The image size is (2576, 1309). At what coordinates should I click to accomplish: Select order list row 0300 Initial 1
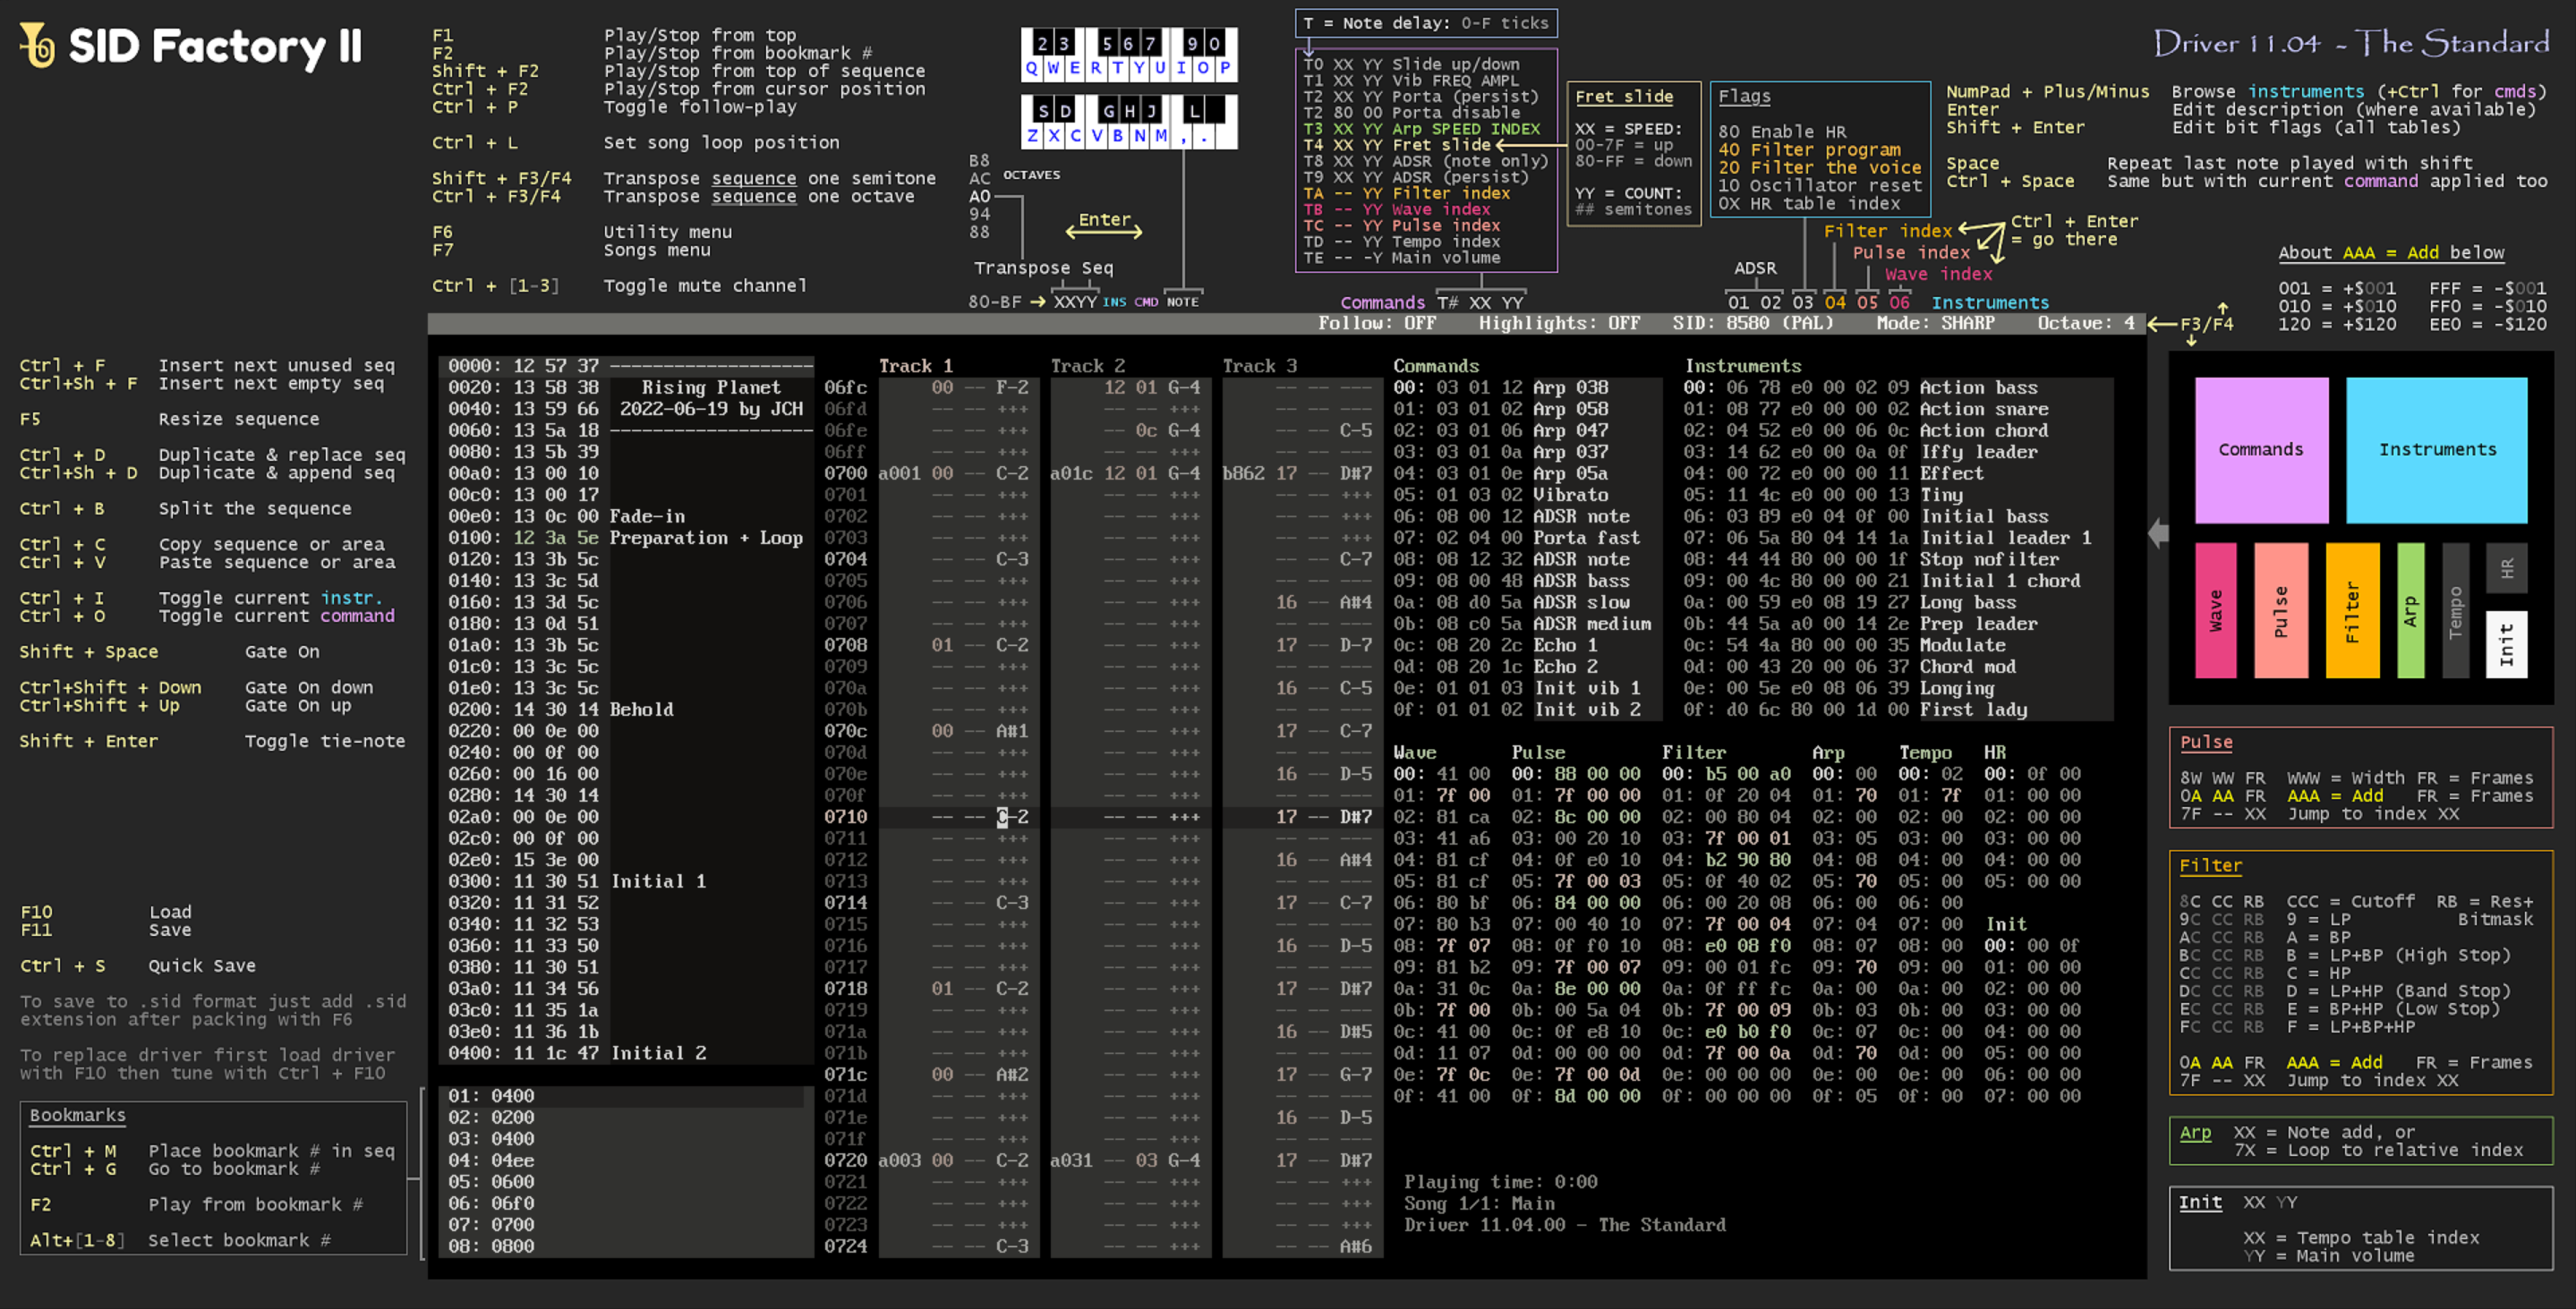click(x=625, y=881)
